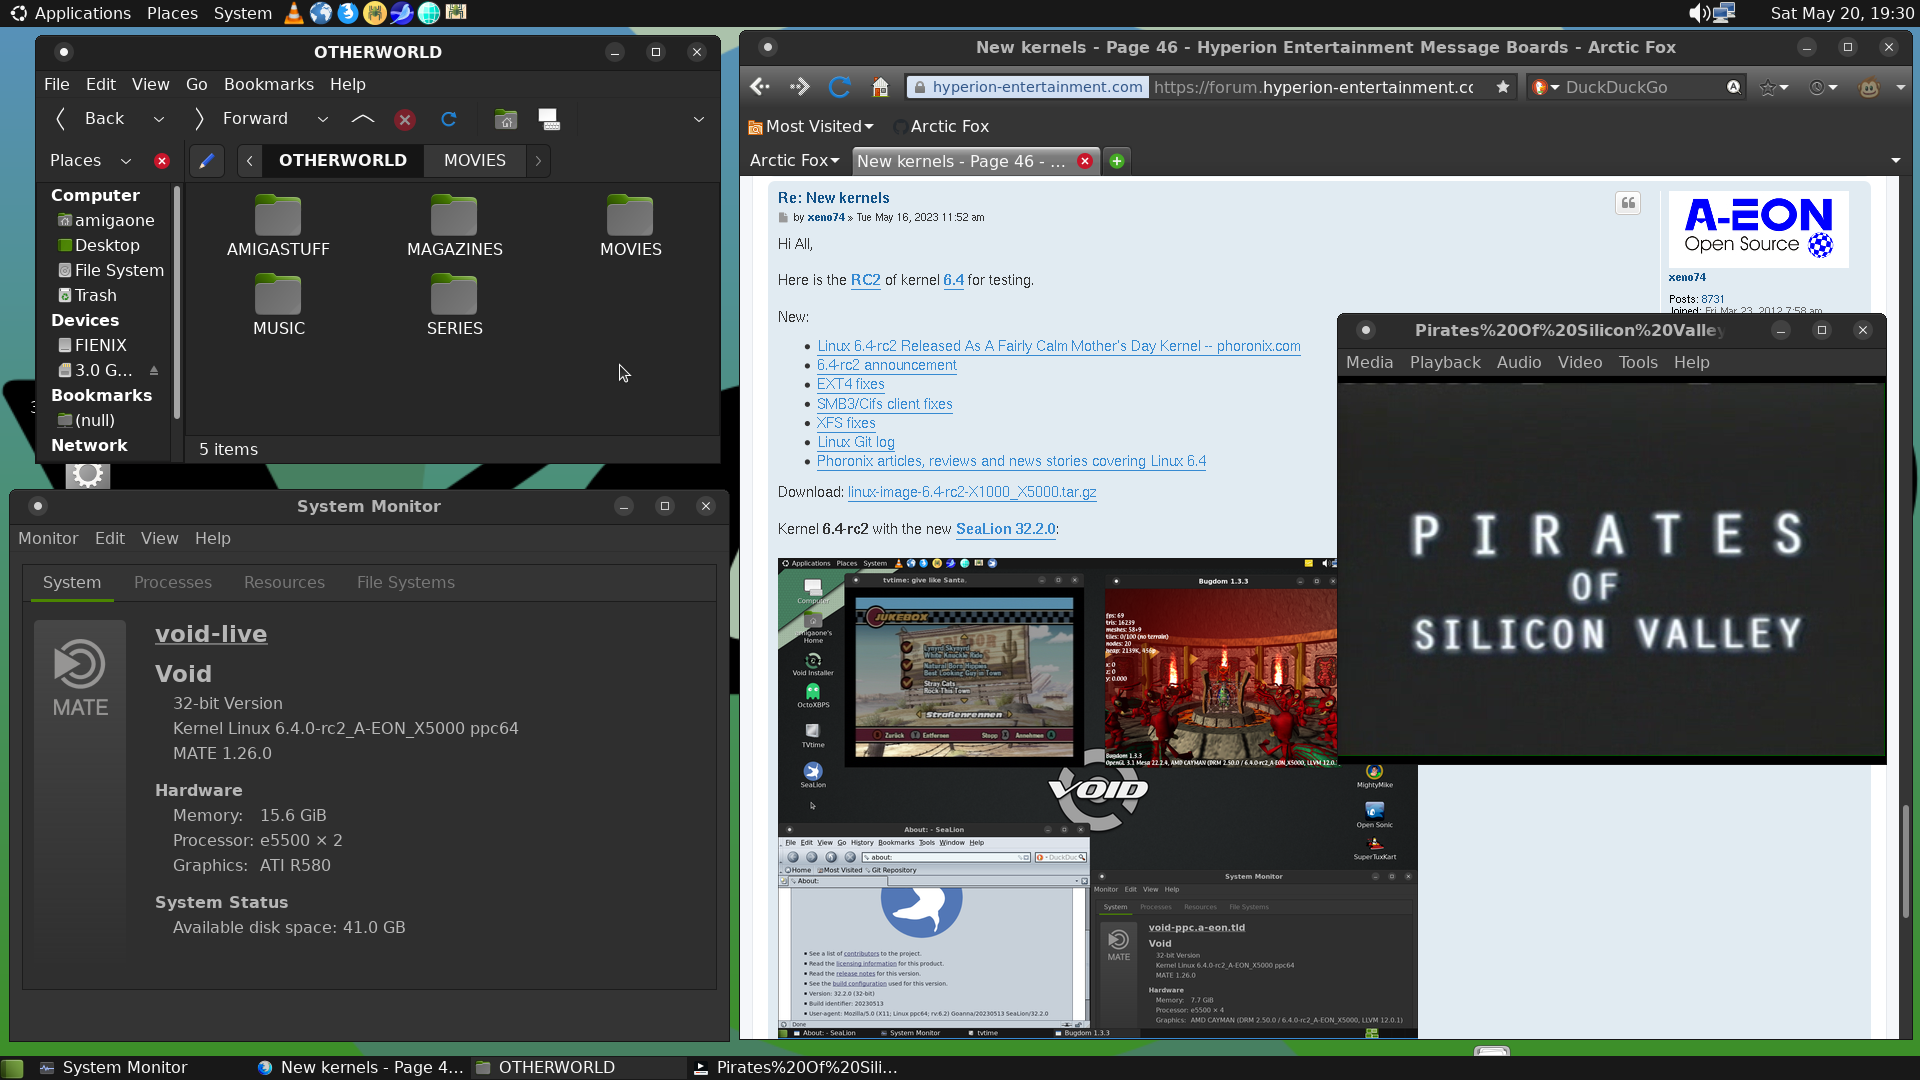Open the Computer icon in the file manager toolbar

[x=549, y=119]
